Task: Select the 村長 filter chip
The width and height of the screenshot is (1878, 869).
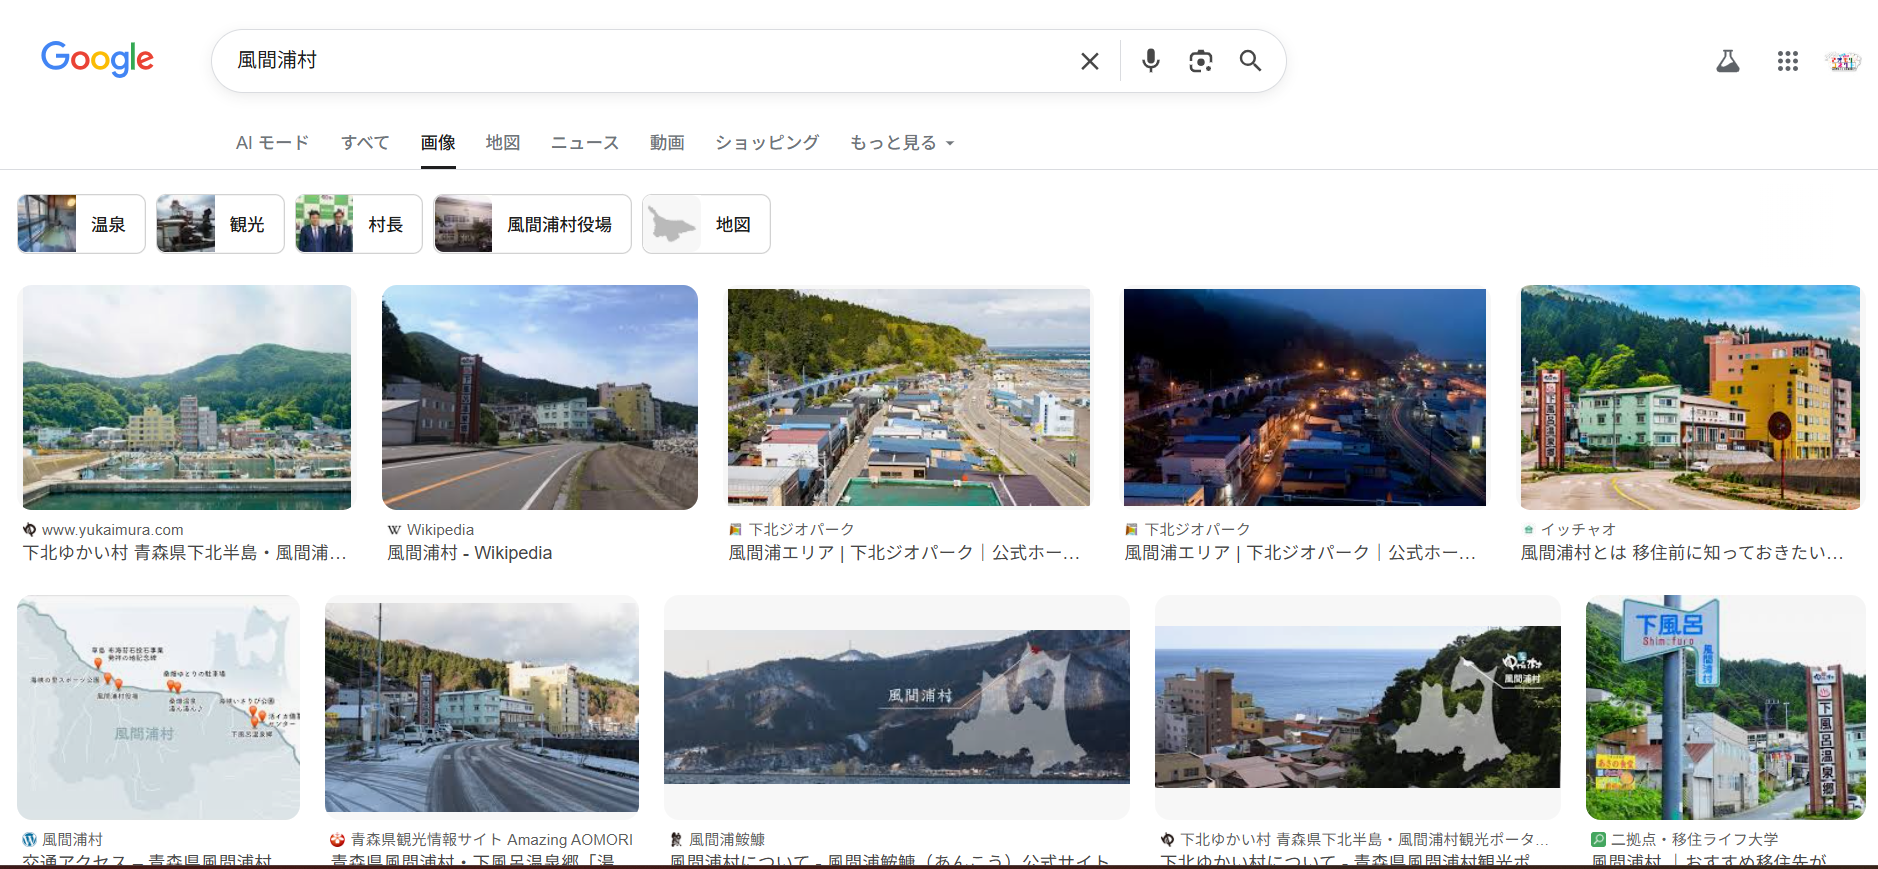Action: 358,224
